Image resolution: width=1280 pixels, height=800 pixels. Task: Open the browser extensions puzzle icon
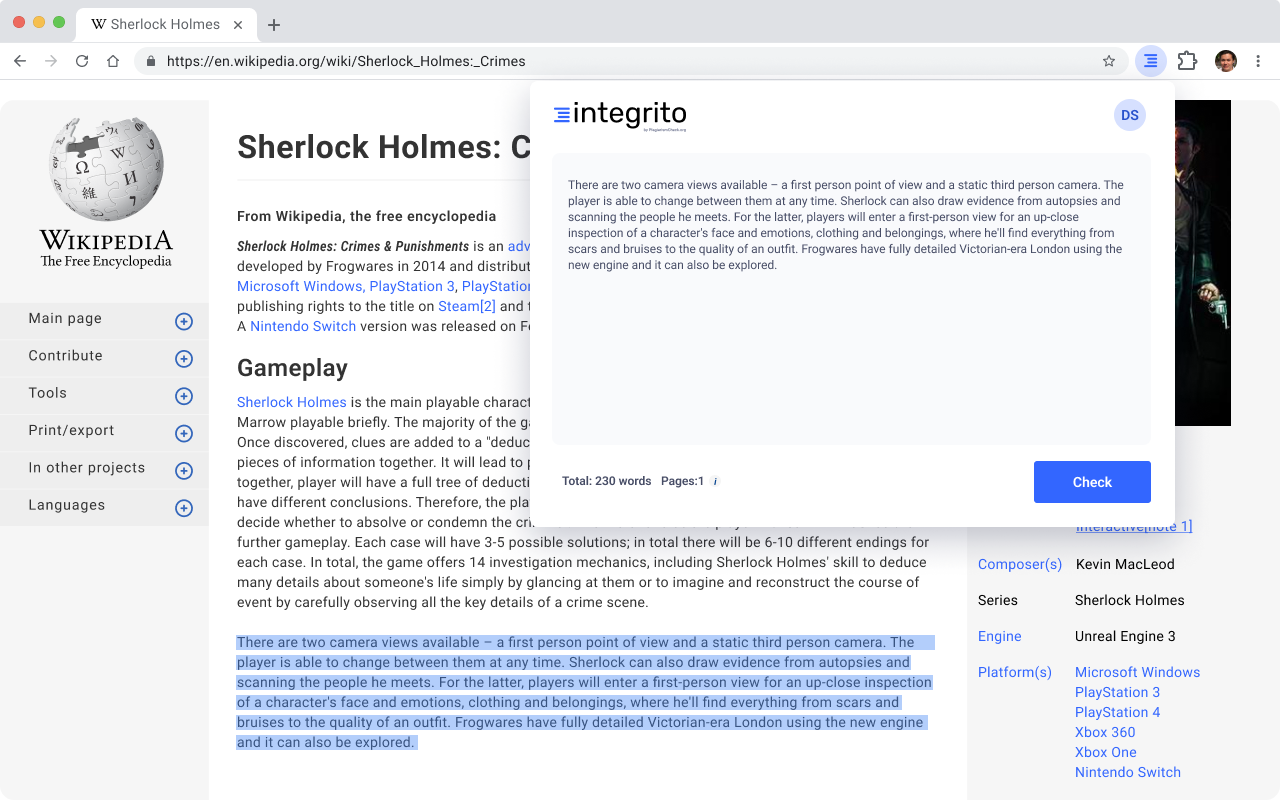(x=1187, y=61)
